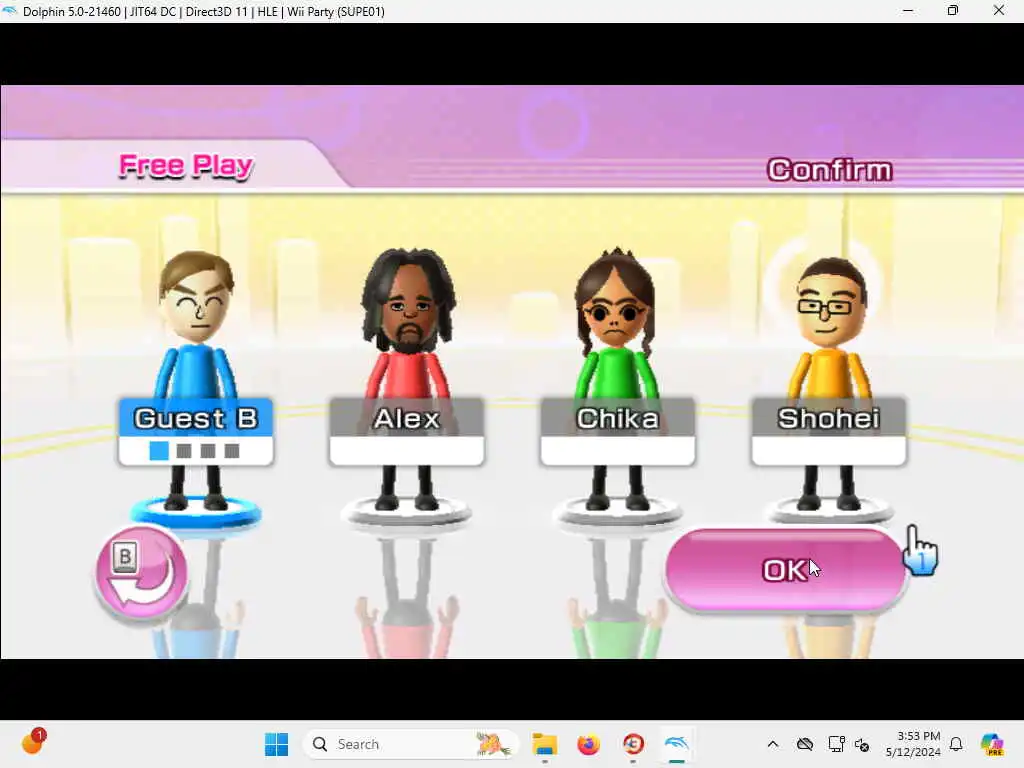1024x768 pixels.
Task: Go back using the B return button
Action: point(142,573)
